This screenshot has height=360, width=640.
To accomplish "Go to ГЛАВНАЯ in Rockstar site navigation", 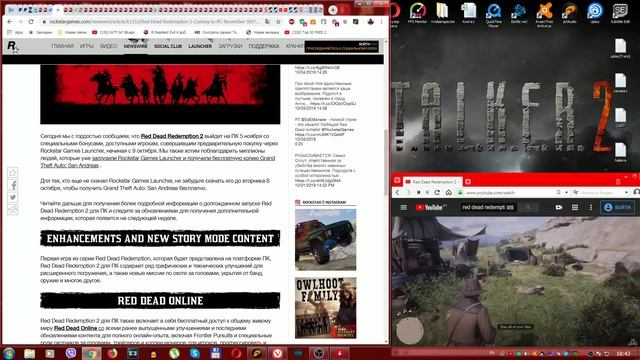I will tap(62, 46).
